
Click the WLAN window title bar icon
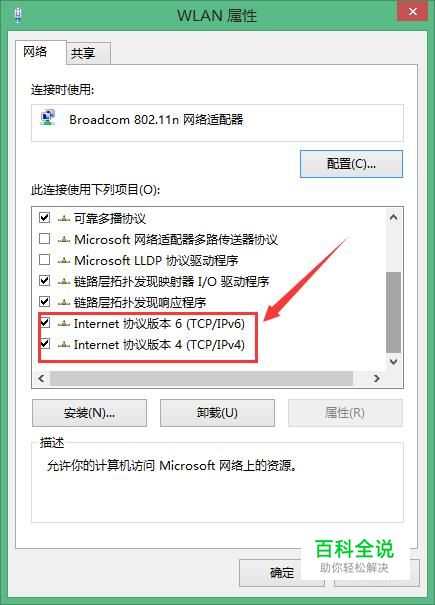(x=18, y=15)
